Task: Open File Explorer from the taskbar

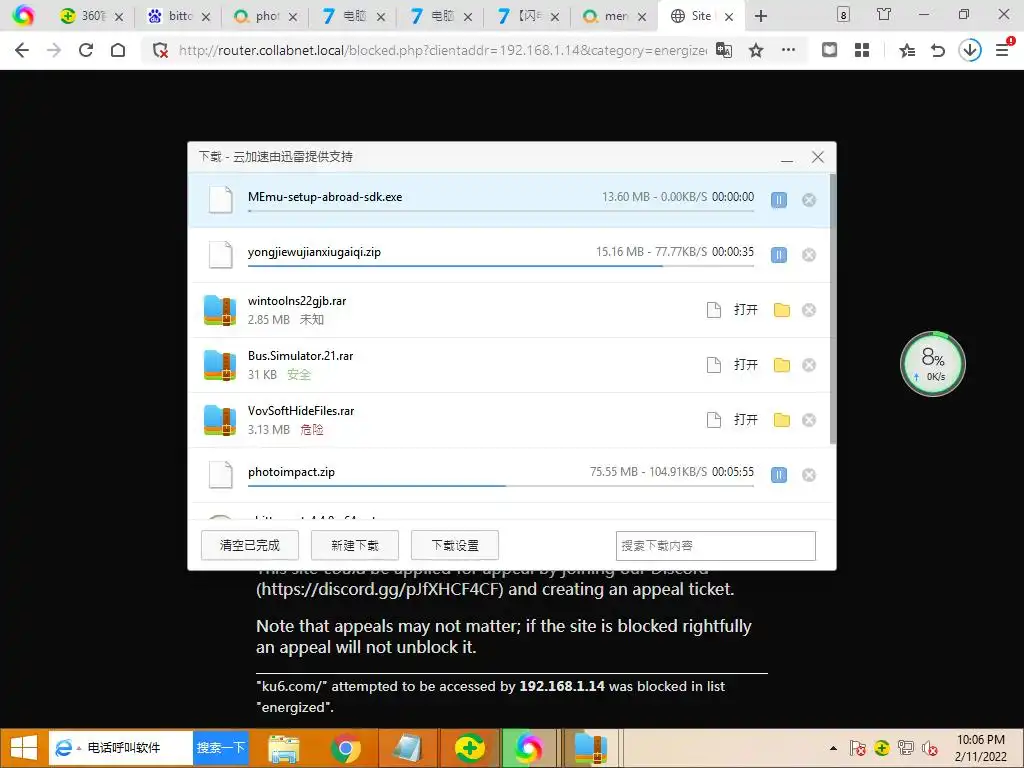Action: point(283,748)
